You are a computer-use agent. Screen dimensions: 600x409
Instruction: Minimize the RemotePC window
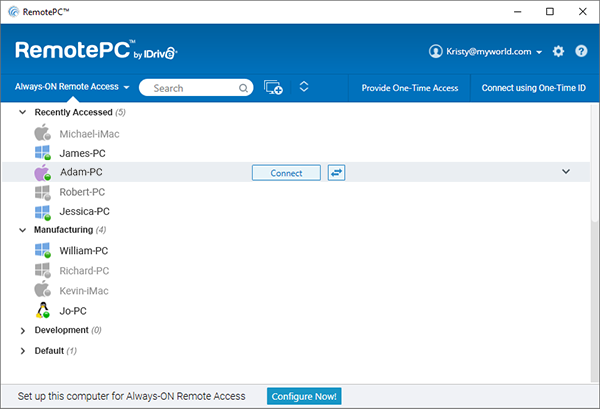[517, 12]
